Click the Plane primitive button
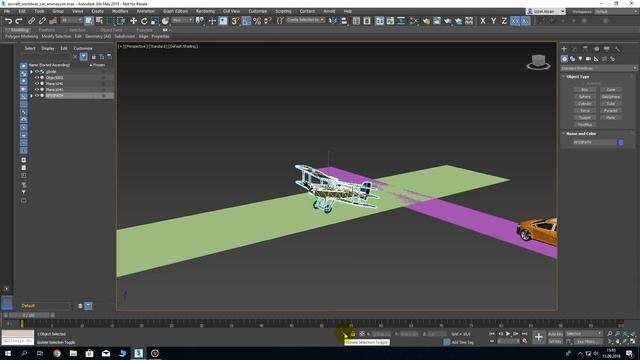 [611, 118]
